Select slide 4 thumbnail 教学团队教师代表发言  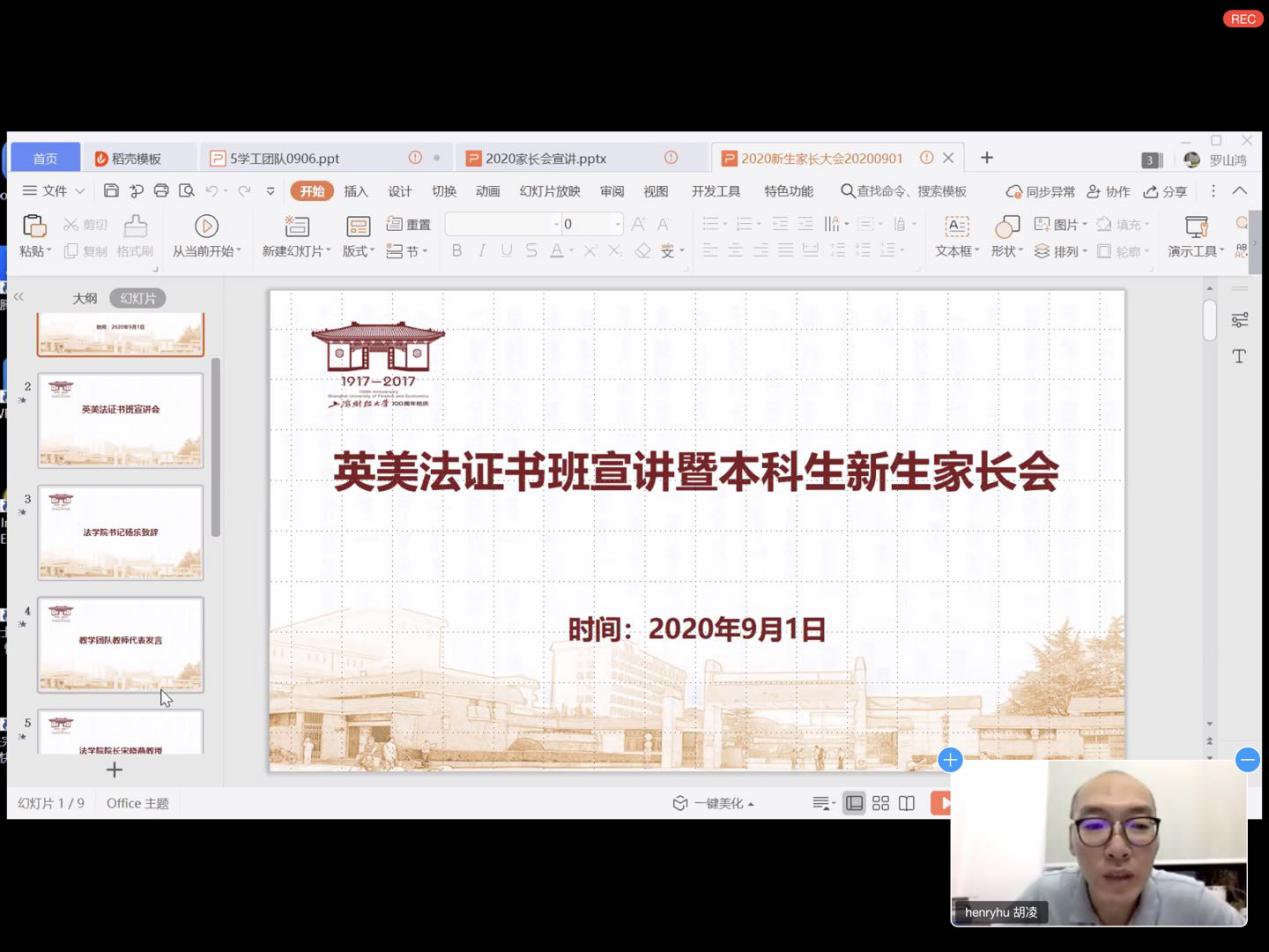tap(121, 644)
